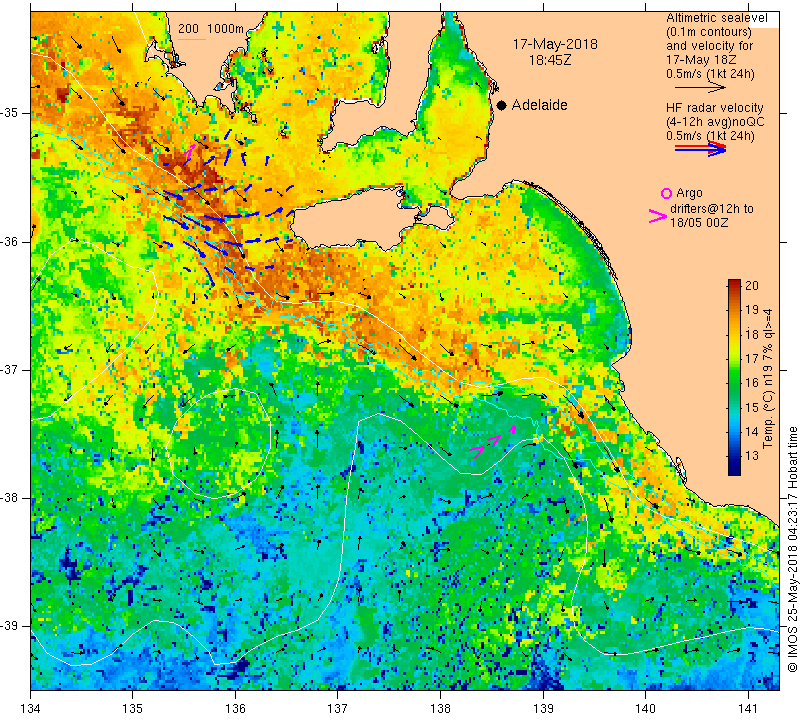Select the '200 1000m' depth contour label
This screenshot has width=800, height=720.
211,29
